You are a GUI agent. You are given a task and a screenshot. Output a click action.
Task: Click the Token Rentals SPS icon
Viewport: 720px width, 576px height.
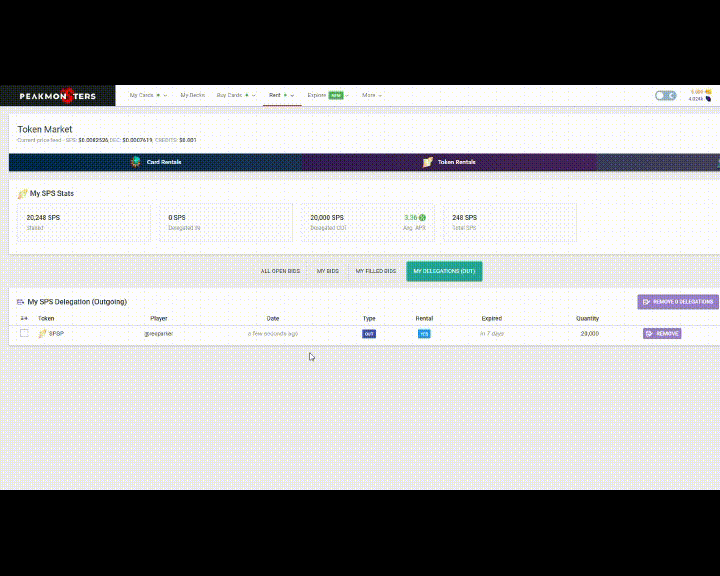tap(428, 162)
